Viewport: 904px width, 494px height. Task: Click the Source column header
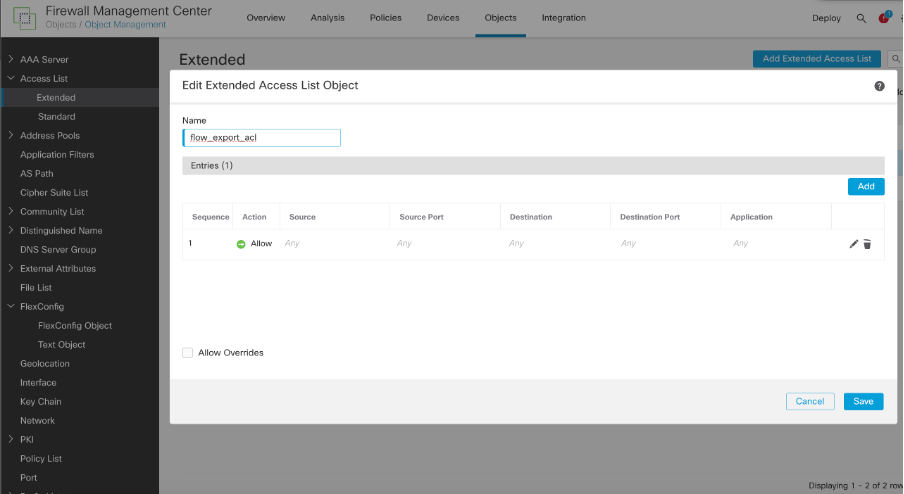(x=302, y=217)
